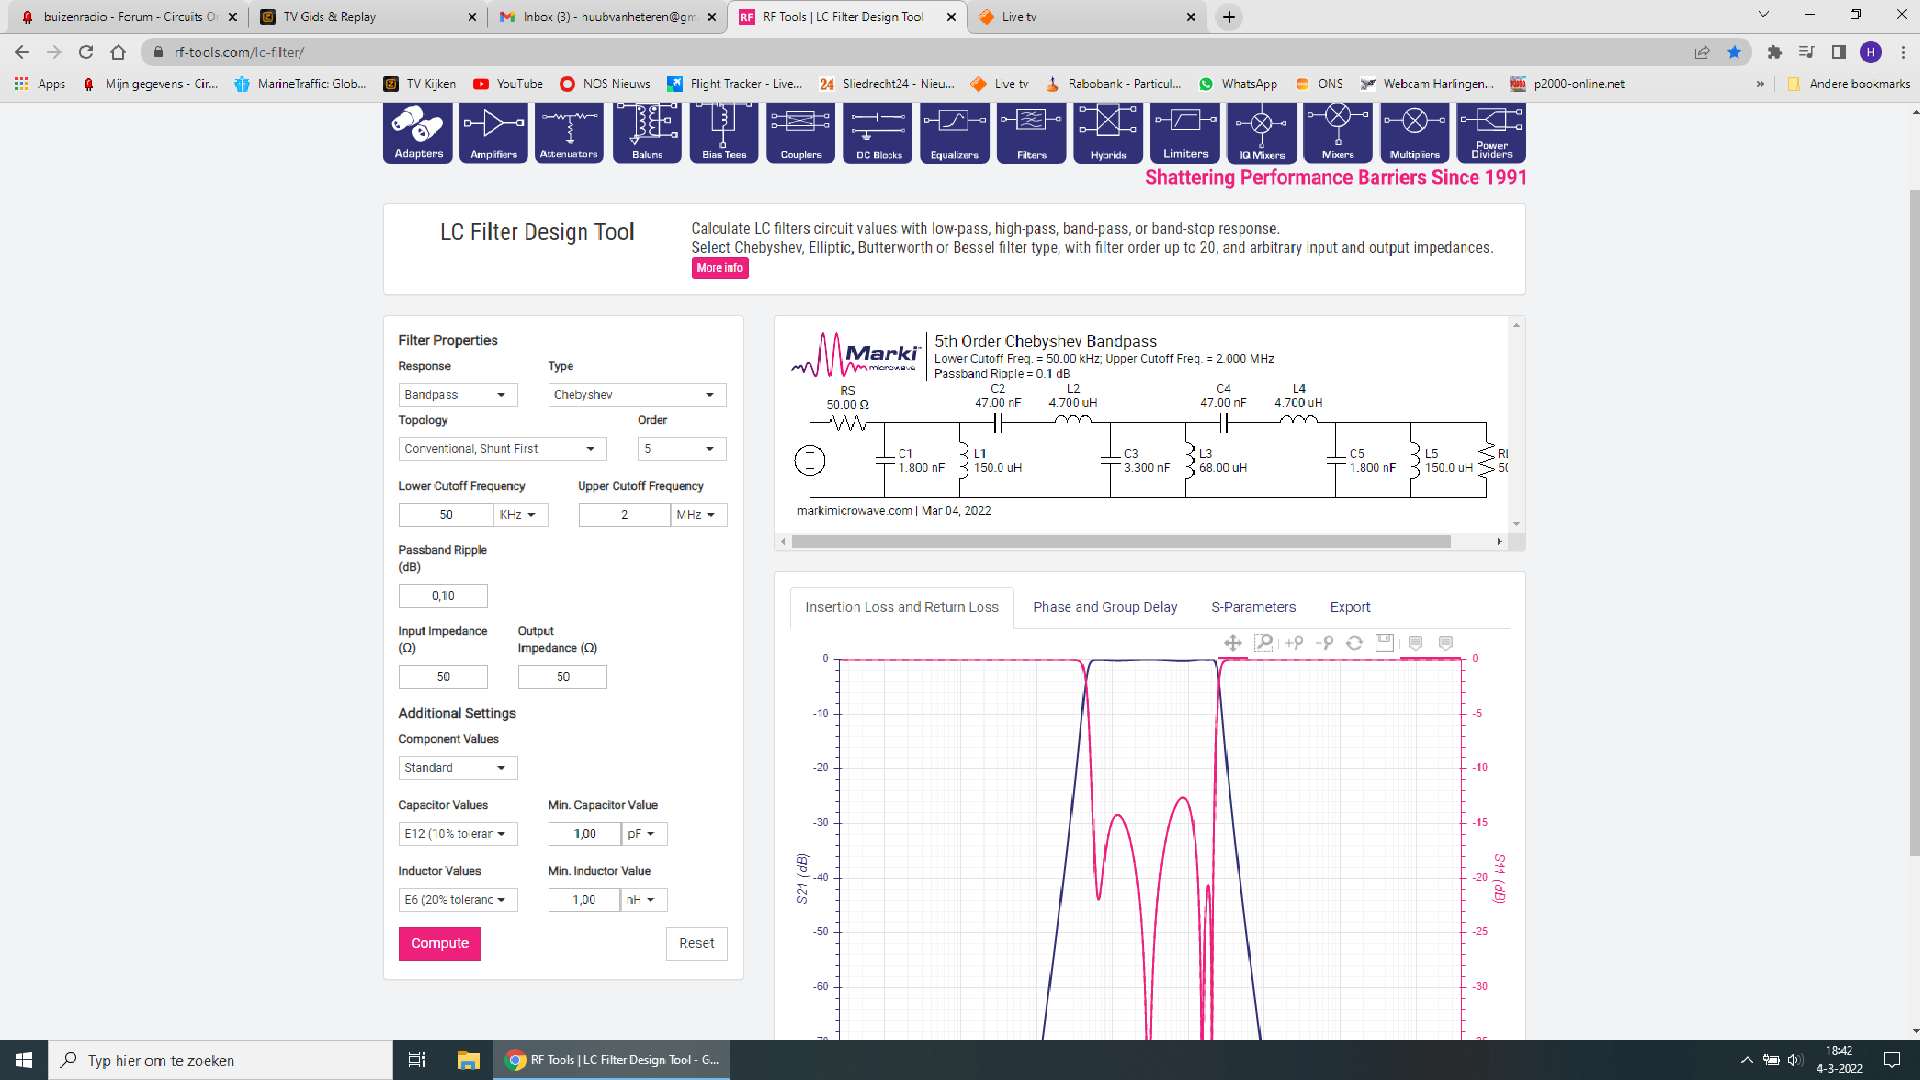Switch to the Live tv browser tab
Viewport: 1920px width, 1080px height.
click(1086, 17)
